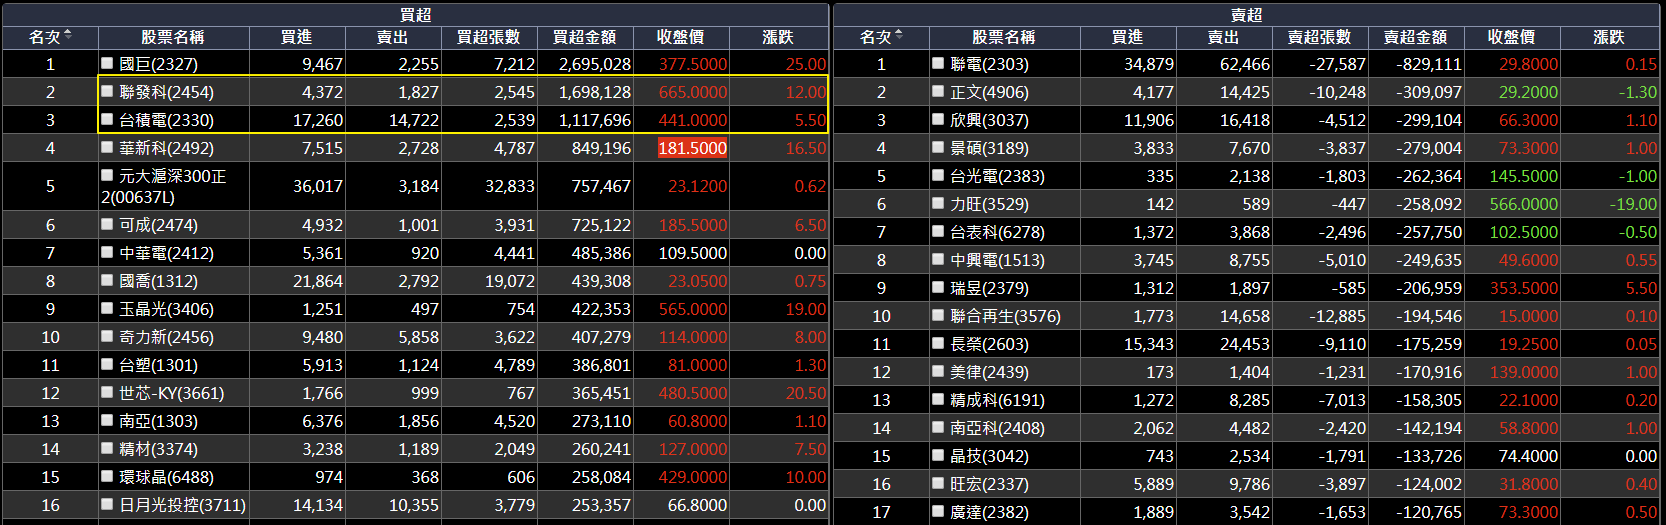Sort 買超 table by 股票名稱 header
The image size is (1666, 525).
click(173, 37)
